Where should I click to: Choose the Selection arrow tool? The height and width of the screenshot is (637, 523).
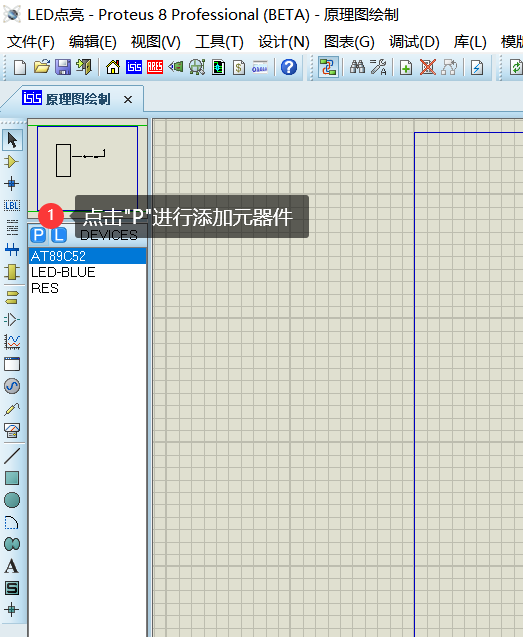pos(12,140)
